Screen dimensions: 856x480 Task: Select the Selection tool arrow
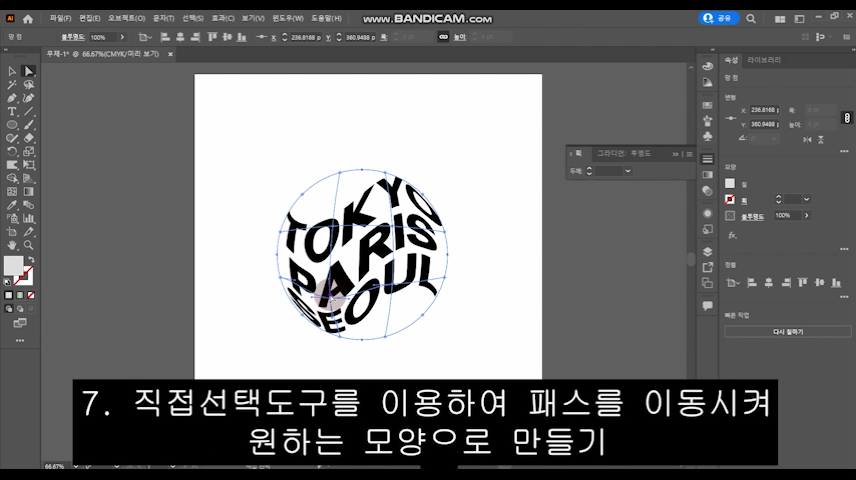11,71
